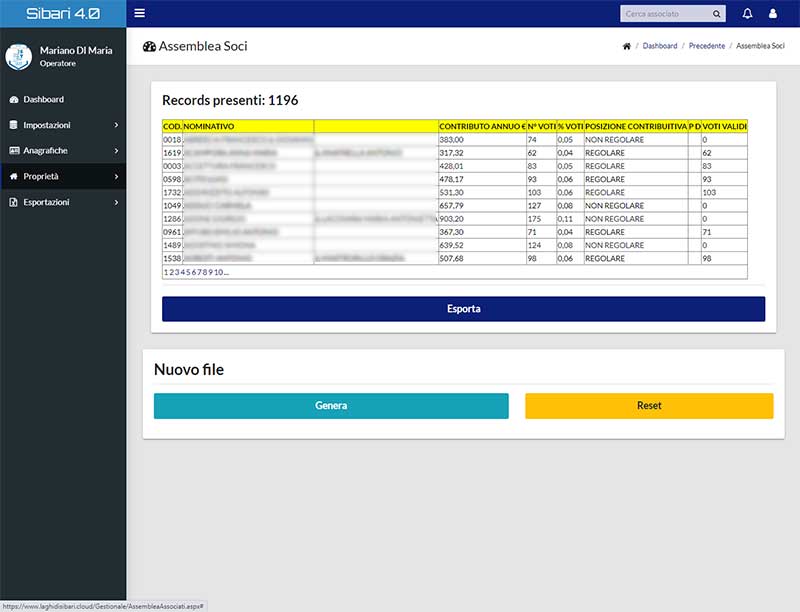Toggle the hamburger sidebar menu
Viewport: 800px width, 612px height.
[x=139, y=13]
